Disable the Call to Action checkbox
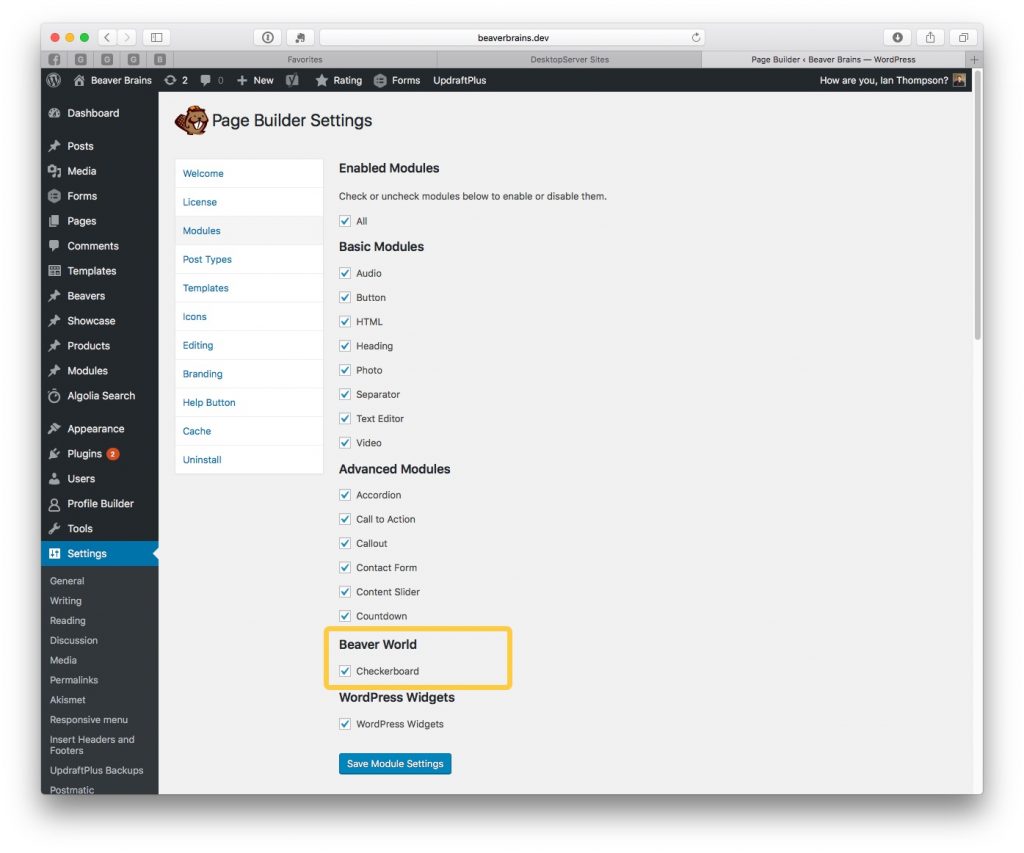Image resolution: width=1024 pixels, height=853 pixels. pyautogui.click(x=345, y=519)
